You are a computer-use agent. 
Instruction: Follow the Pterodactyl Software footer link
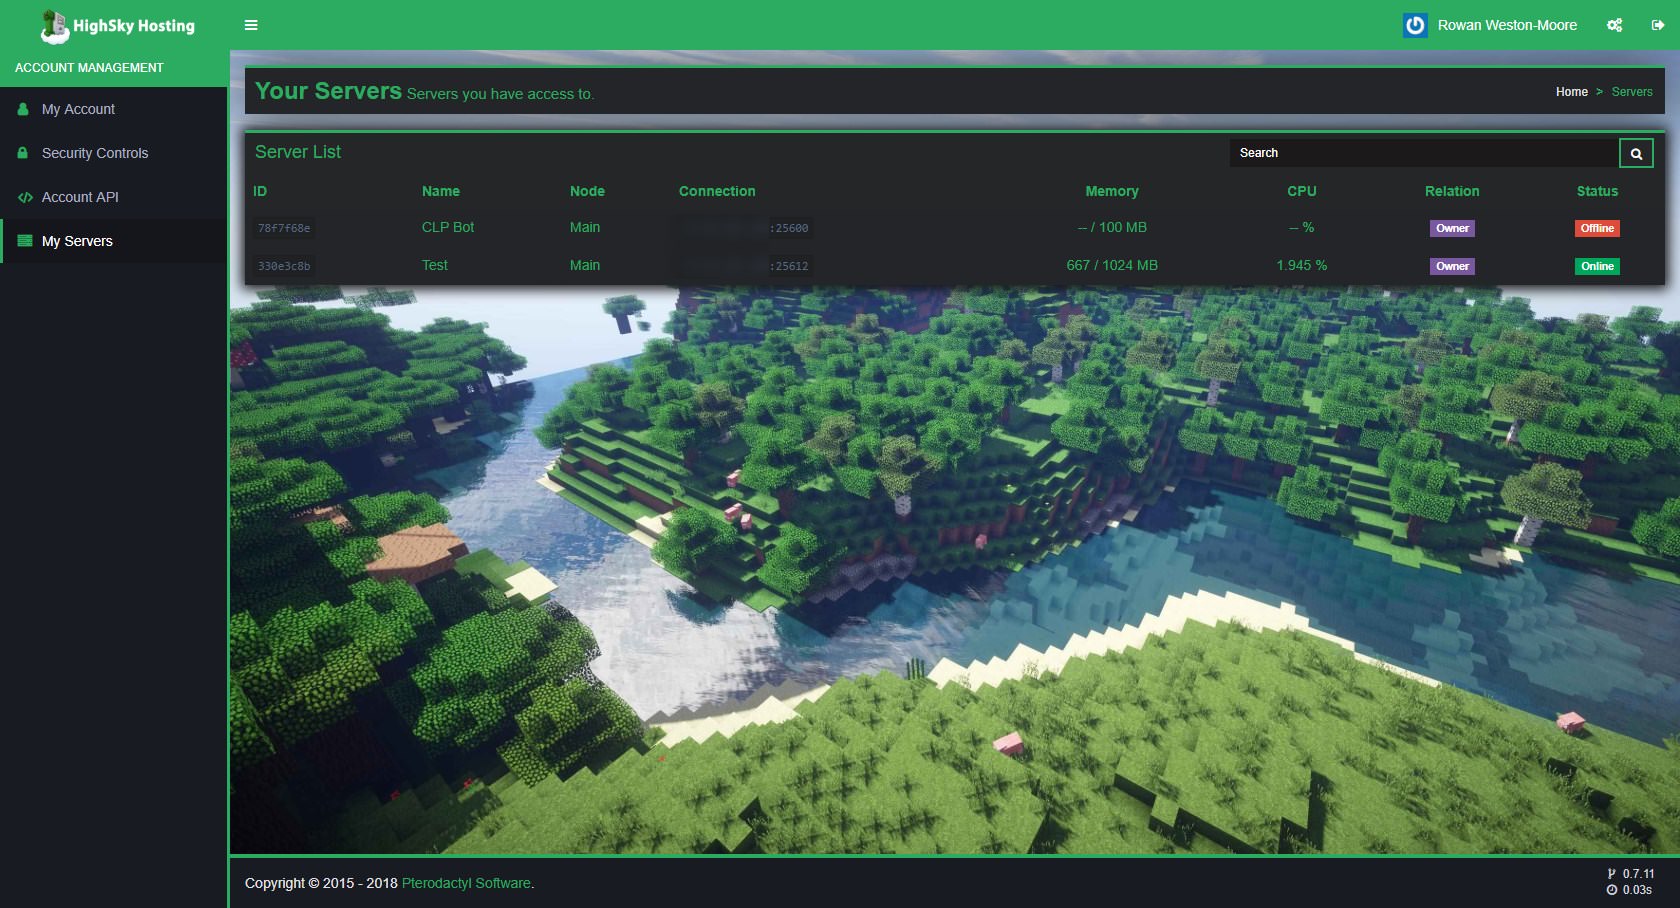[x=466, y=883]
